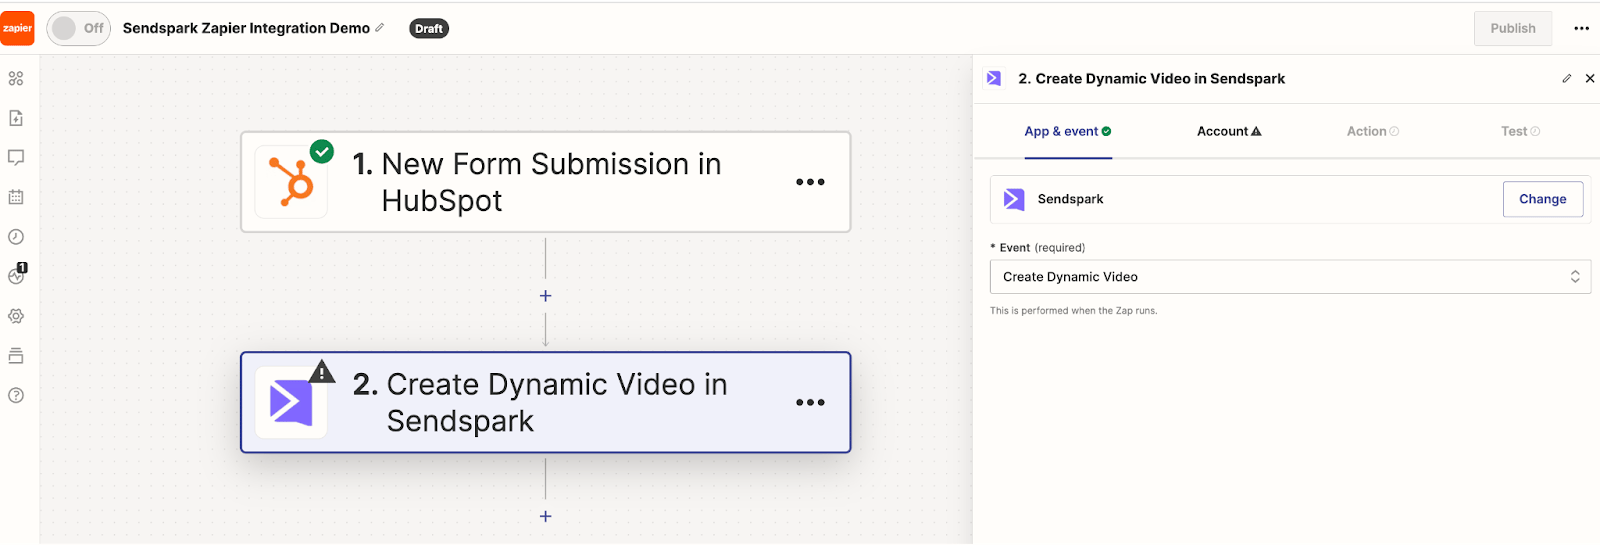Image resolution: width=1600 pixels, height=545 pixels.
Task: Select the Create Dynamic Video Sendspark step
Action: tap(545, 402)
